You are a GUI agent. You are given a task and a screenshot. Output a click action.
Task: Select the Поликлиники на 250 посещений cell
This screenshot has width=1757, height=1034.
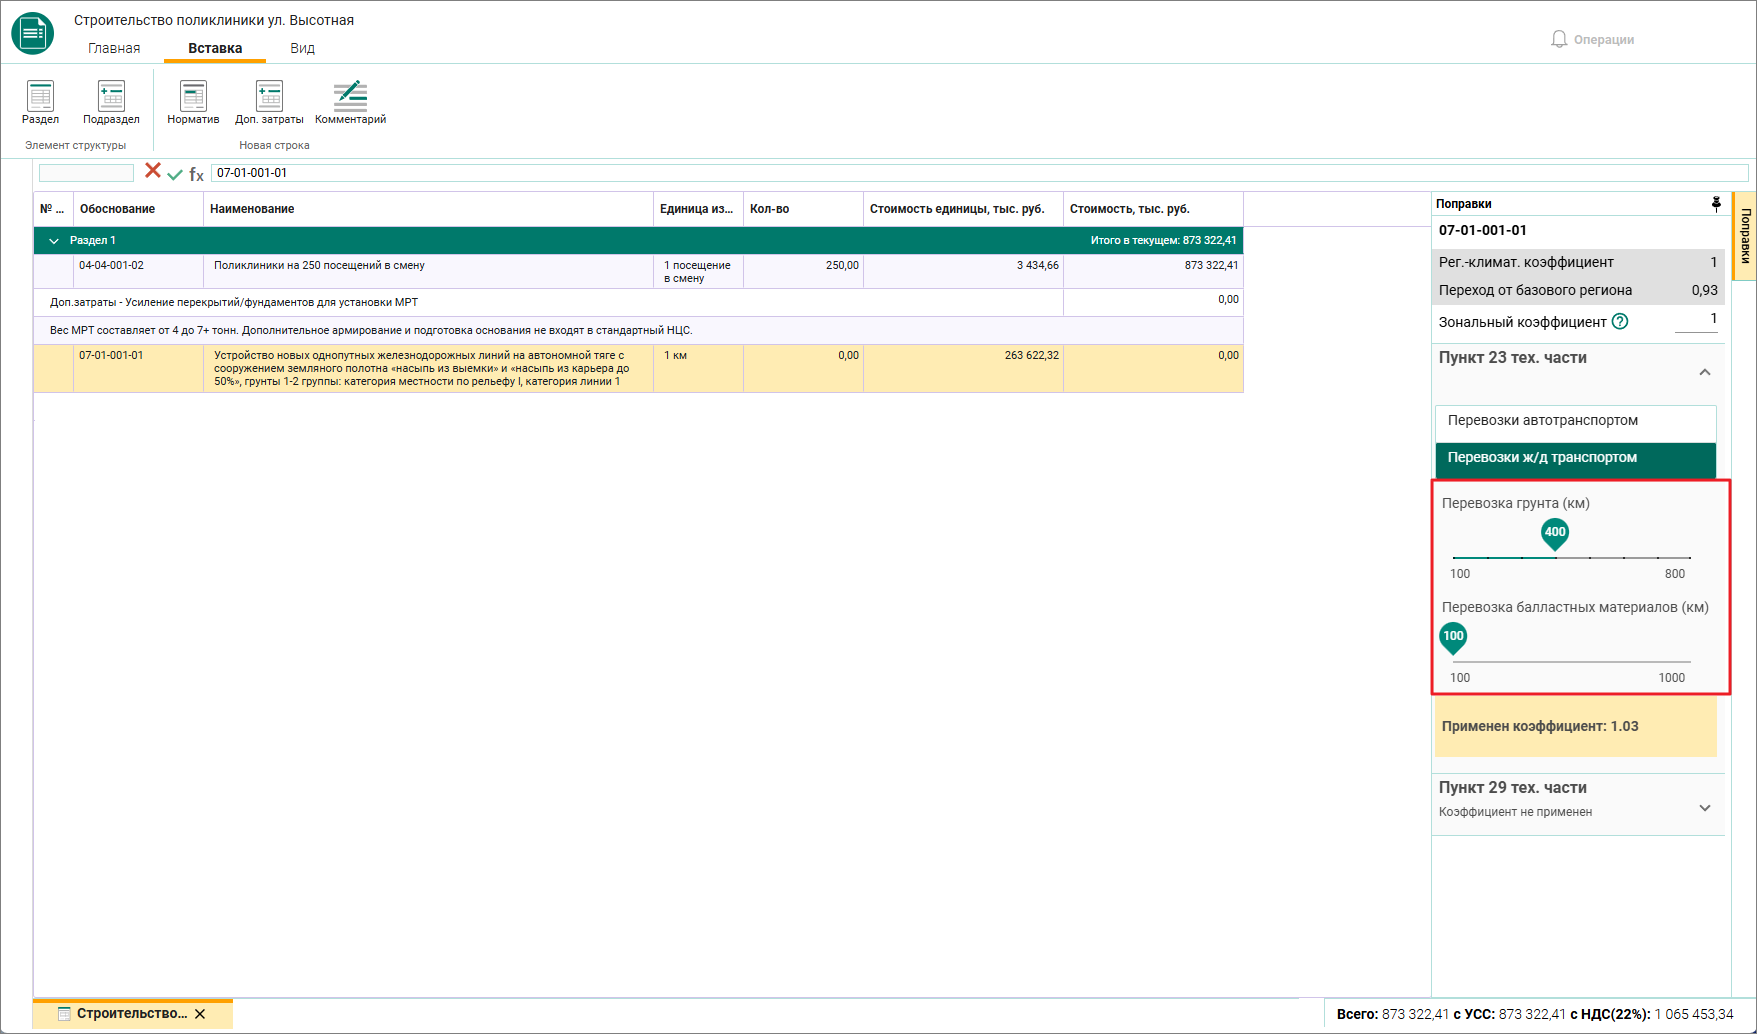click(x=428, y=271)
